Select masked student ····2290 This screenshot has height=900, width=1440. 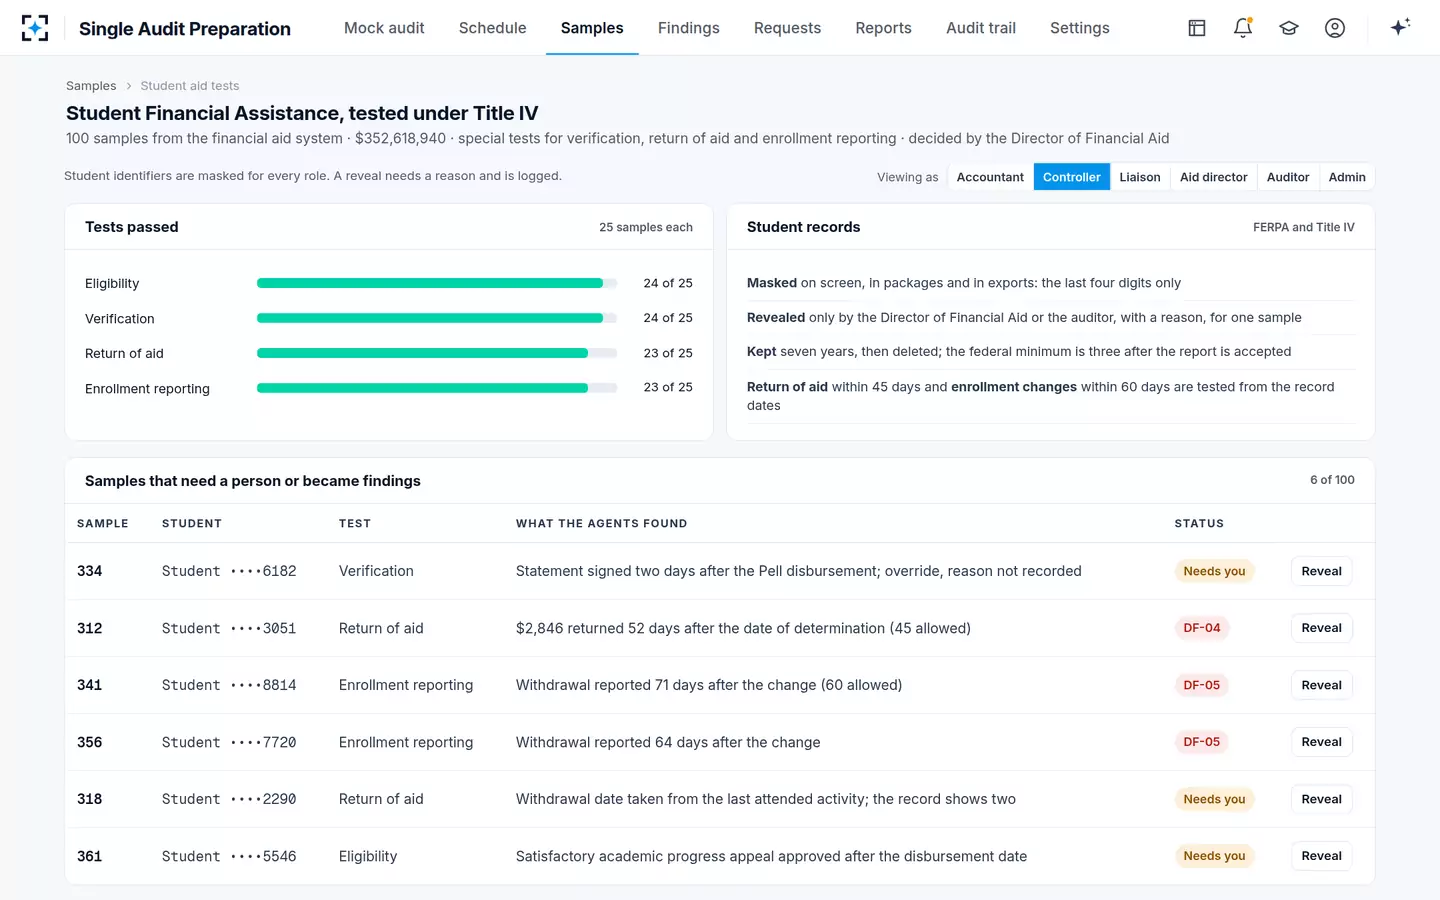click(x=229, y=799)
